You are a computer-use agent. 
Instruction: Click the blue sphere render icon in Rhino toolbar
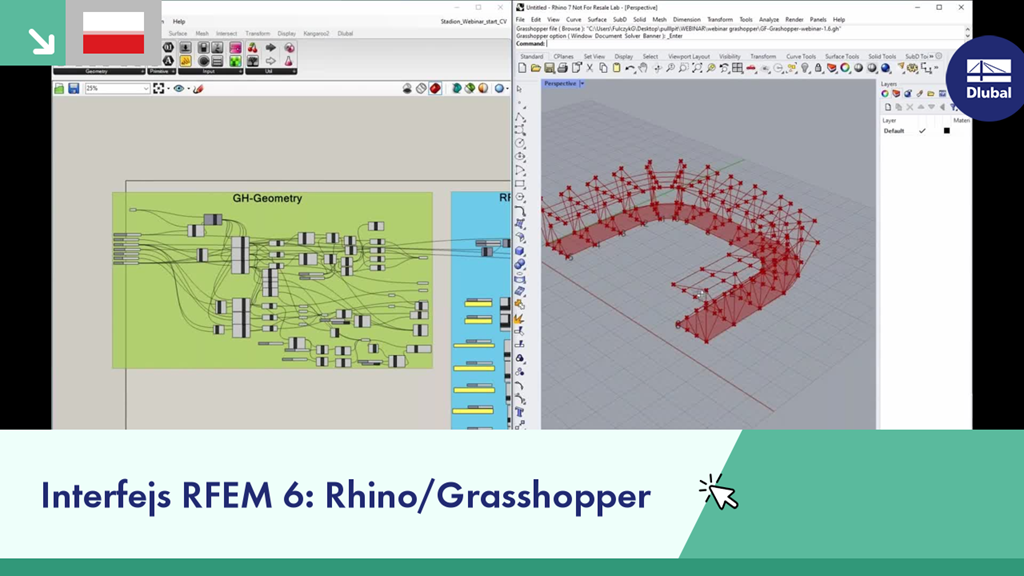pos(886,68)
